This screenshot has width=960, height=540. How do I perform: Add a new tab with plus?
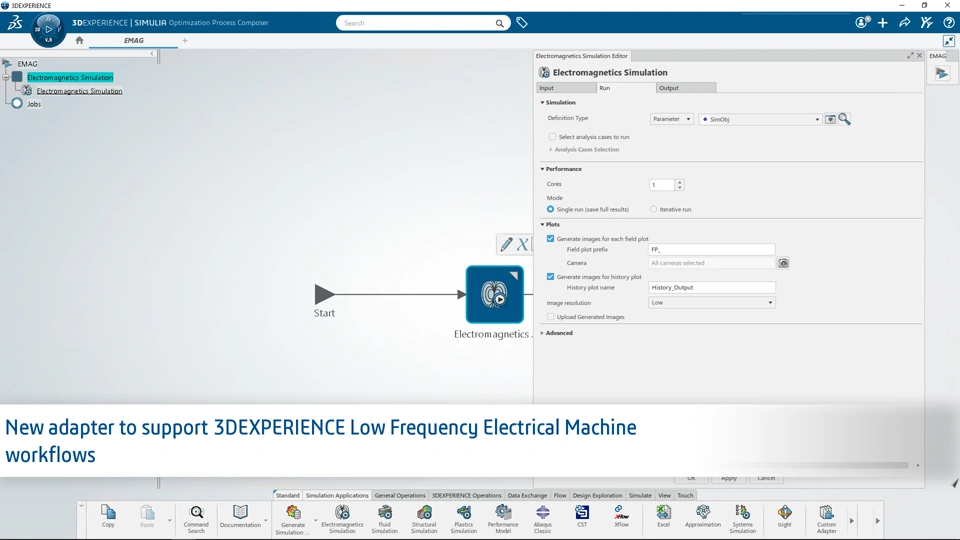pyautogui.click(x=185, y=40)
